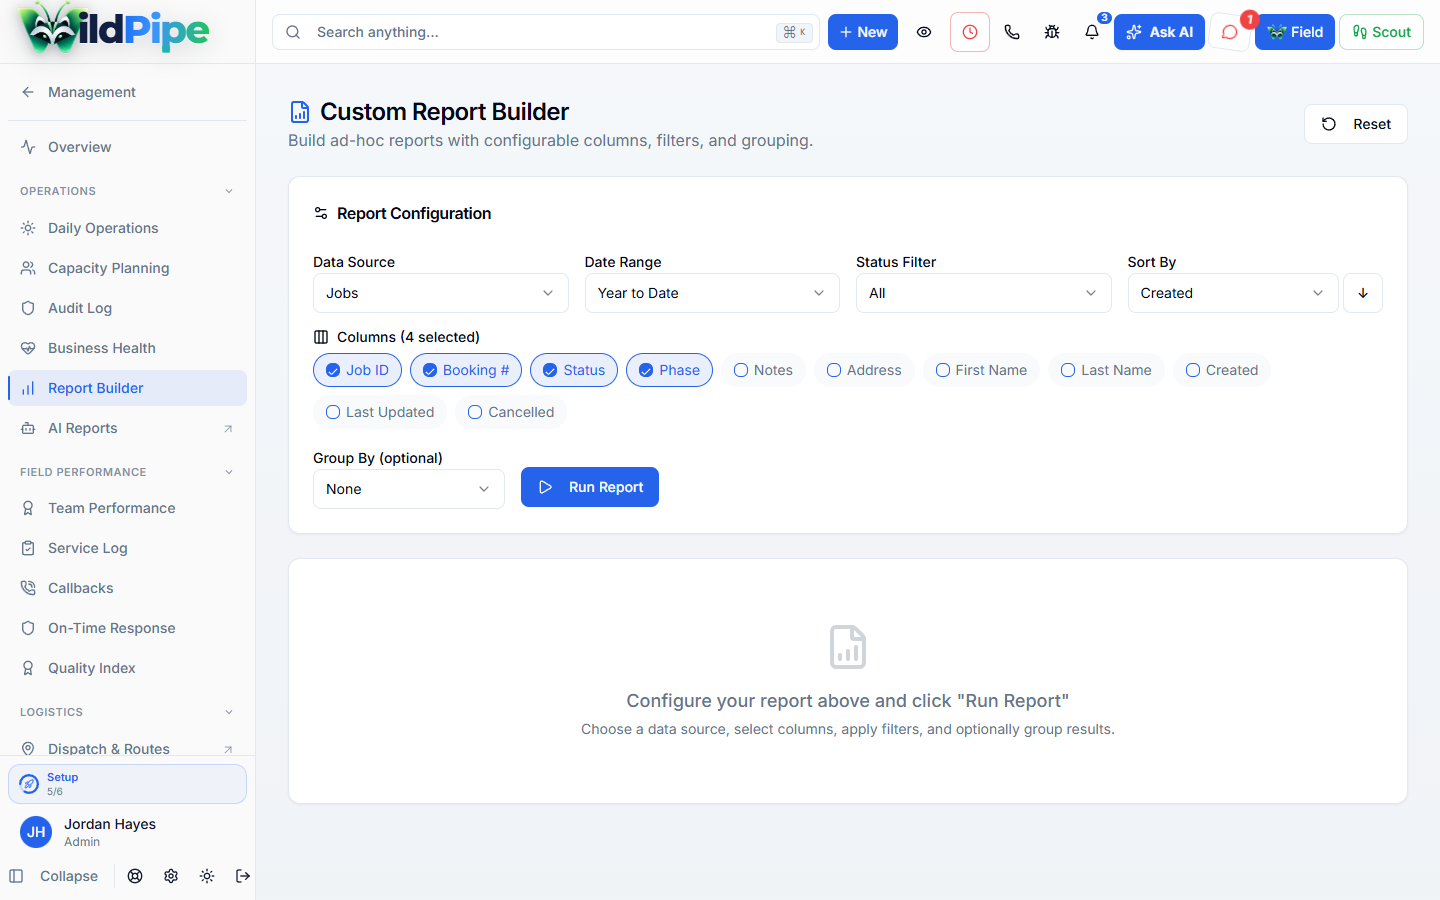This screenshot has width=1440, height=900.
Task: Open Daily Operations page
Action: click(x=127, y=228)
